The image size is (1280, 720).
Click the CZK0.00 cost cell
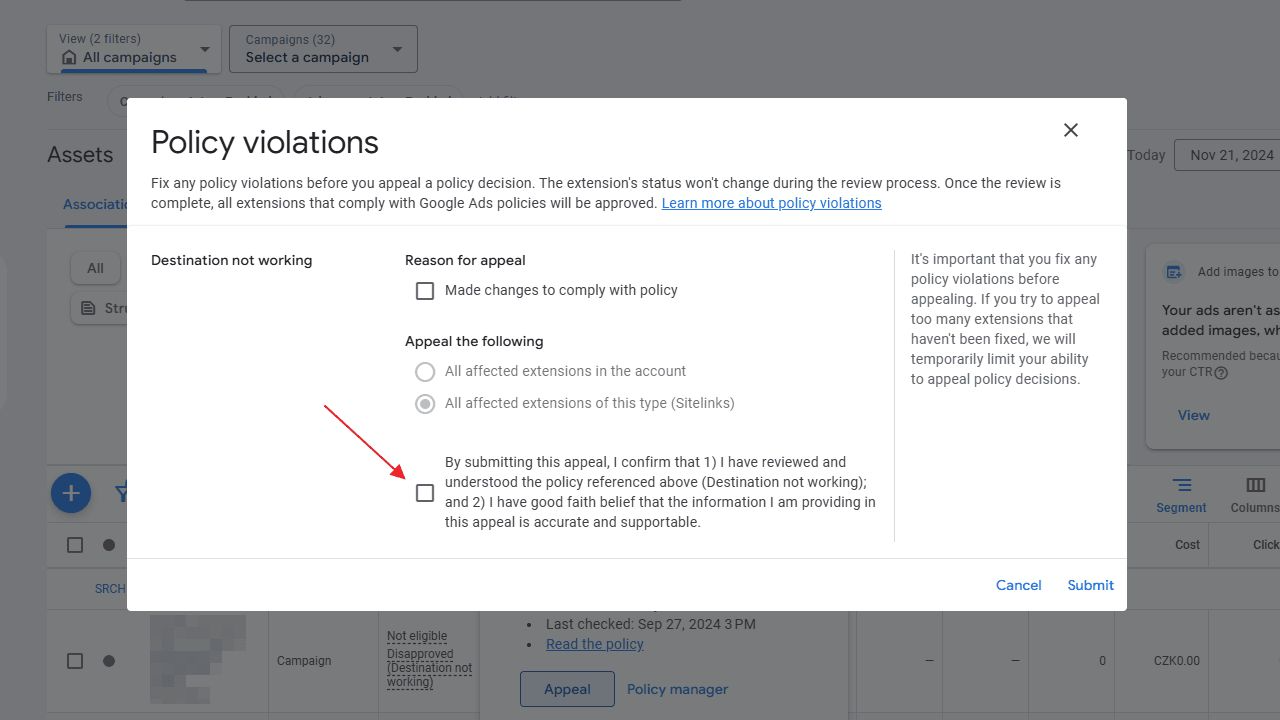[x=1176, y=661]
